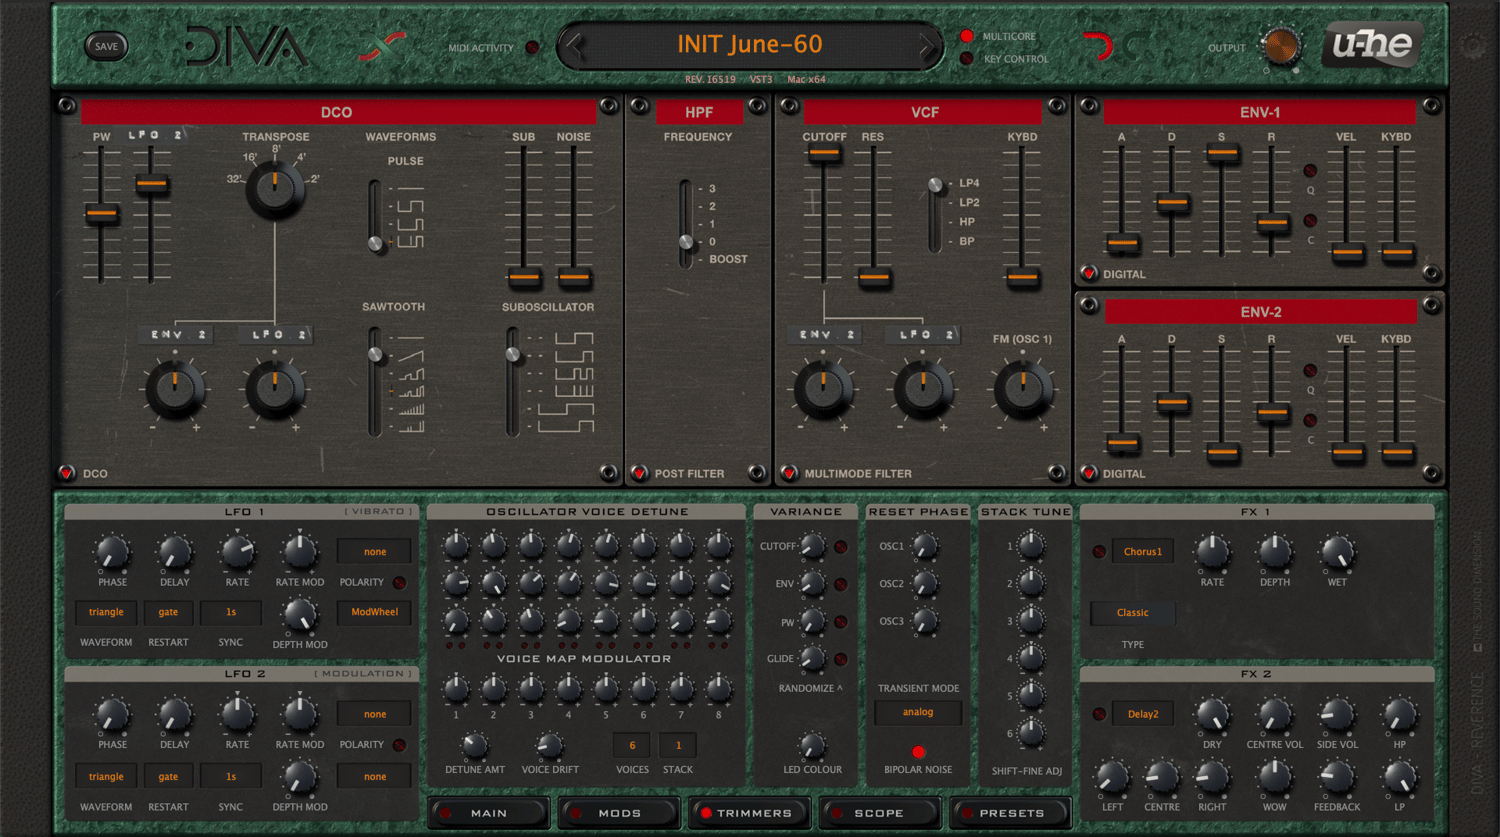Screen dimensions: 1500x837
Task: Click the RANDOMIZE ^ variance button
Action: click(810, 688)
